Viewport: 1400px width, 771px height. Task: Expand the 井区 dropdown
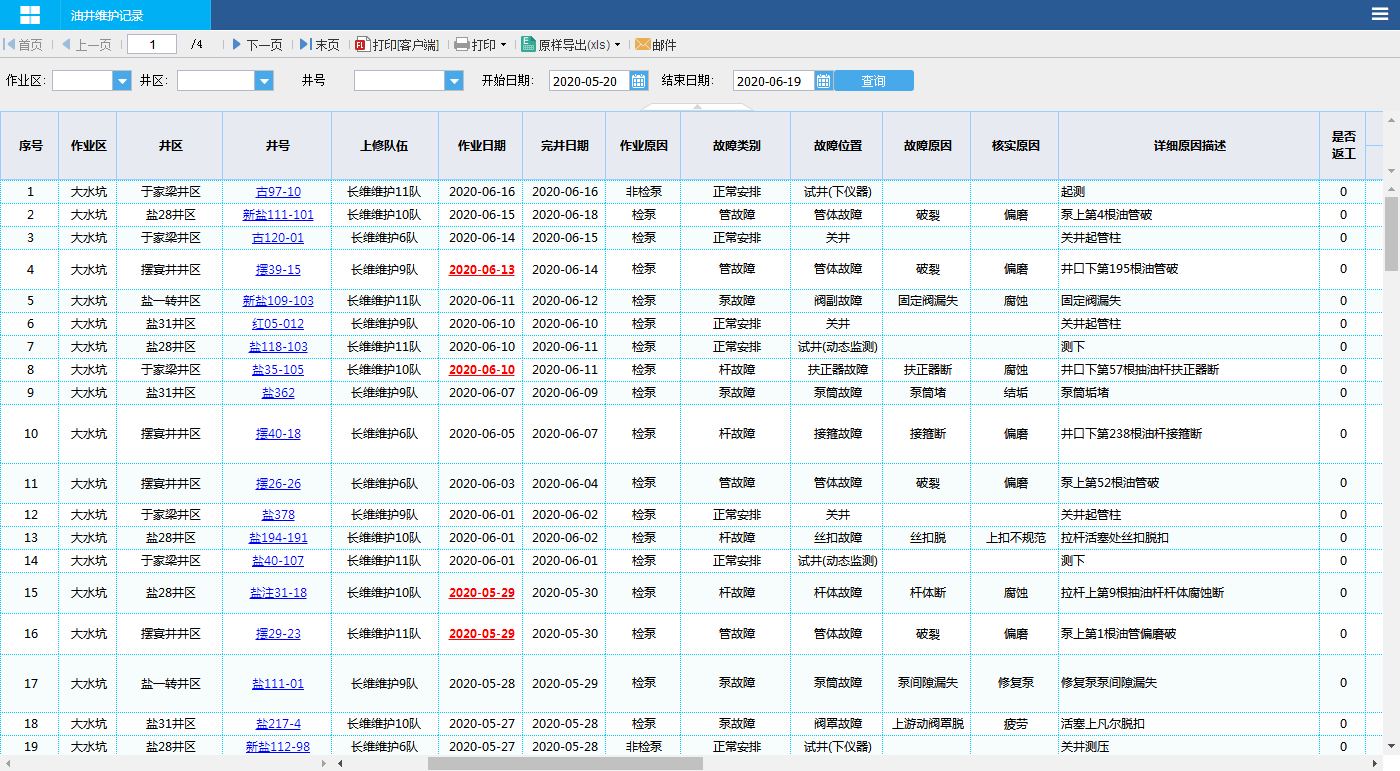coord(264,81)
